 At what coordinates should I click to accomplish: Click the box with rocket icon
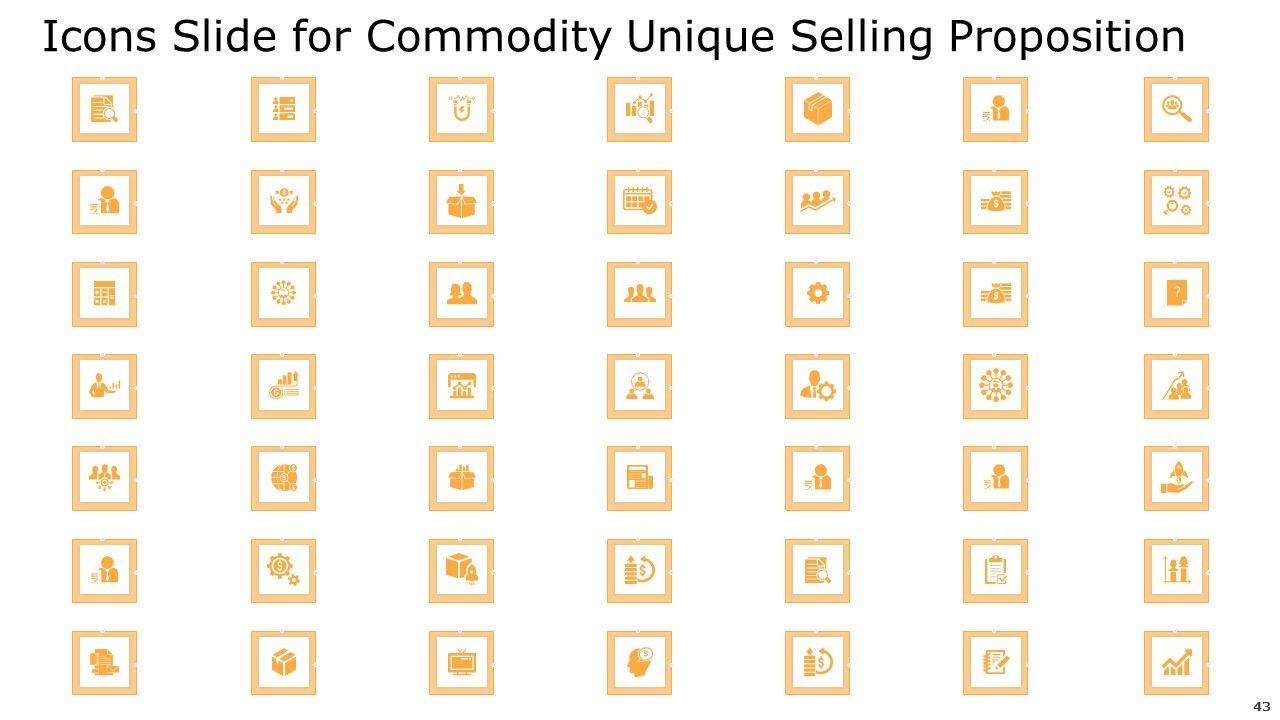point(461,571)
